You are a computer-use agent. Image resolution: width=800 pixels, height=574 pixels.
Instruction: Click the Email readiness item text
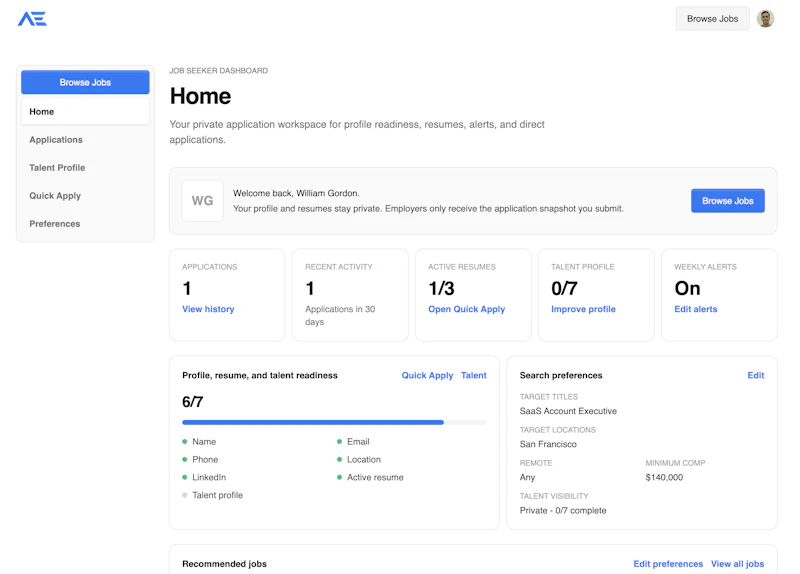pyautogui.click(x=358, y=442)
